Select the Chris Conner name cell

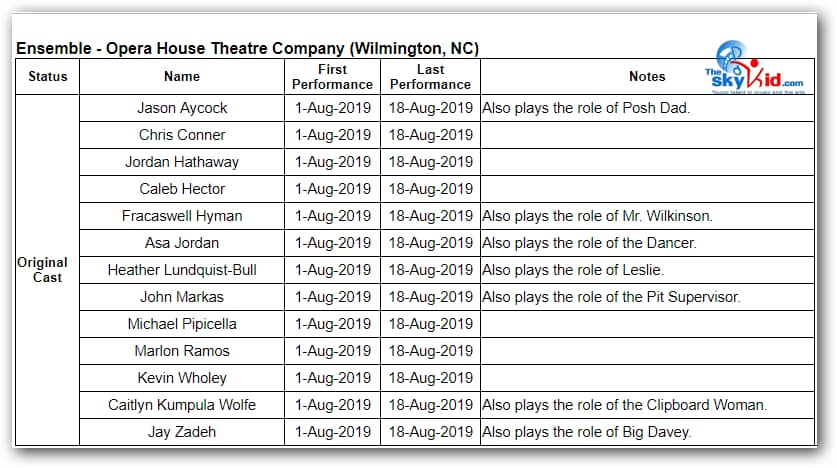(182, 135)
